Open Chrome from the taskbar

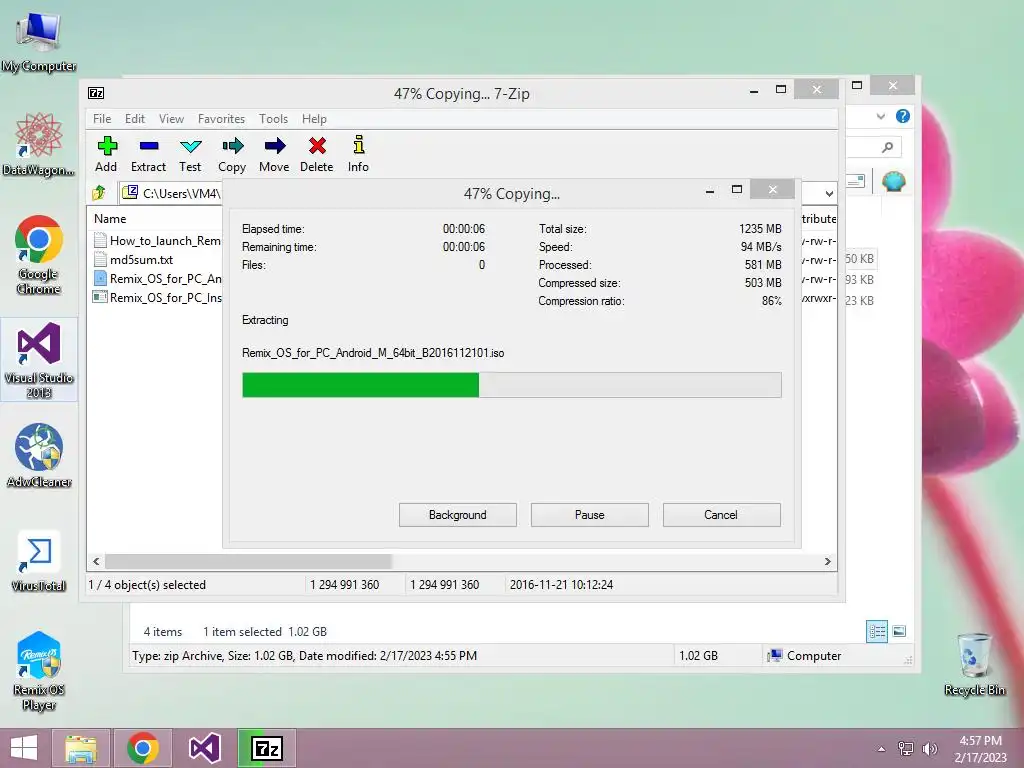pos(143,748)
